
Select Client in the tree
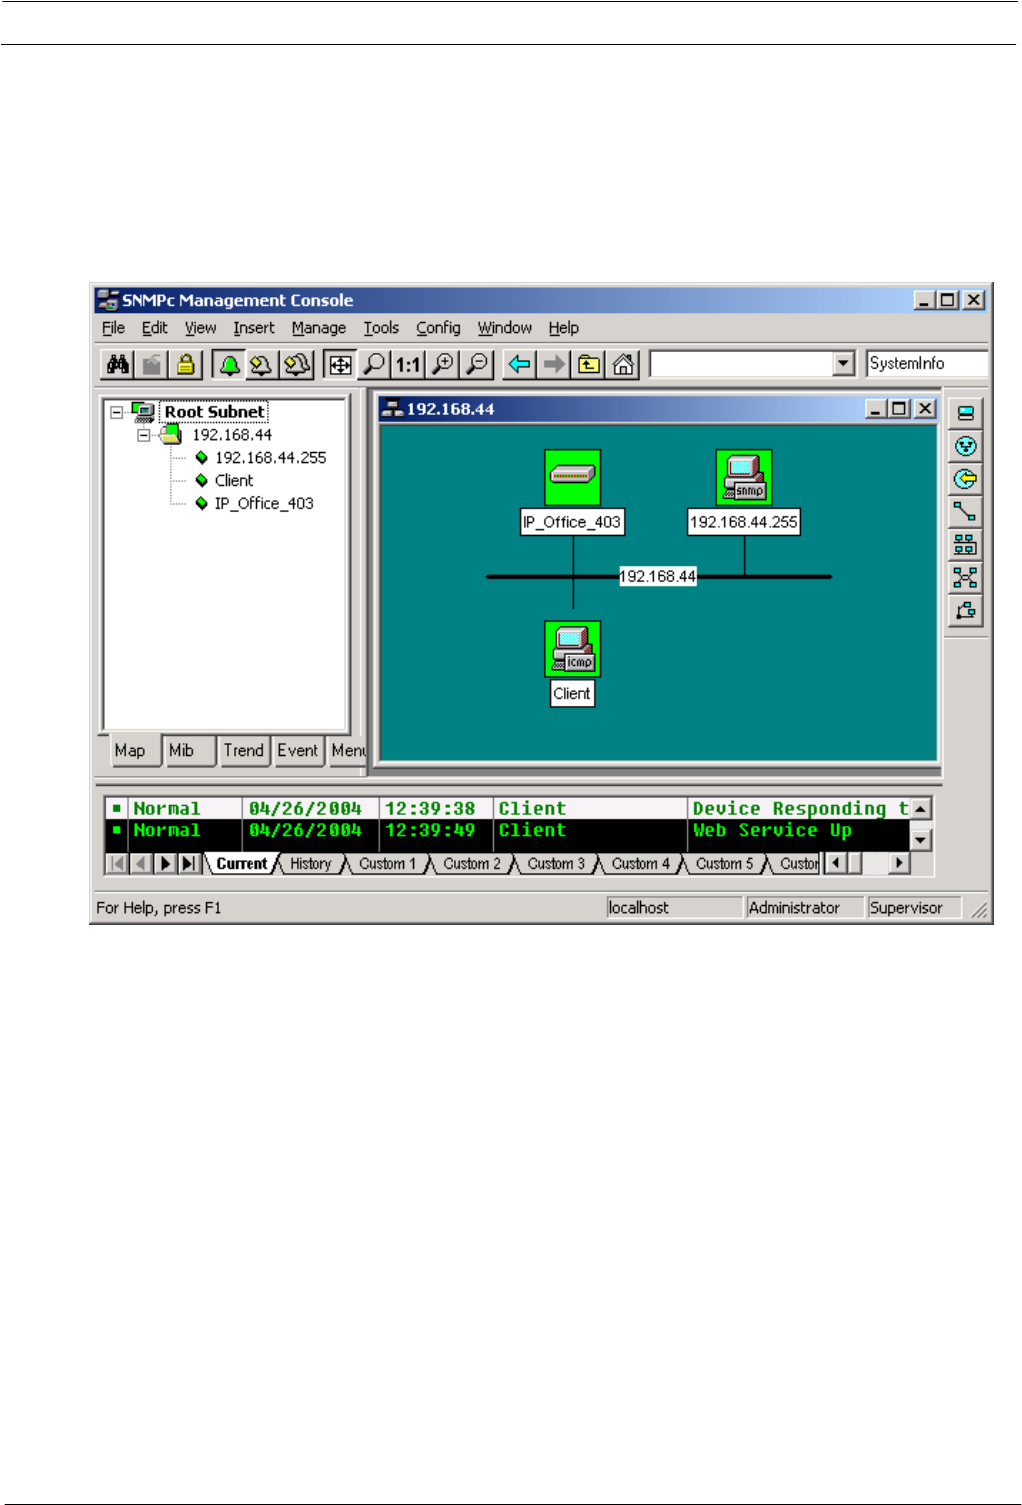(x=234, y=481)
